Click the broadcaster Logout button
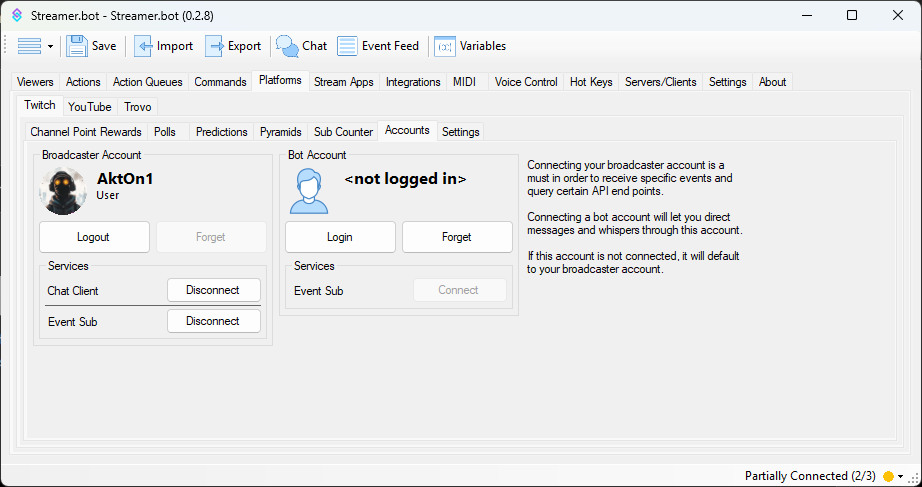This screenshot has width=922, height=487. point(94,237)
